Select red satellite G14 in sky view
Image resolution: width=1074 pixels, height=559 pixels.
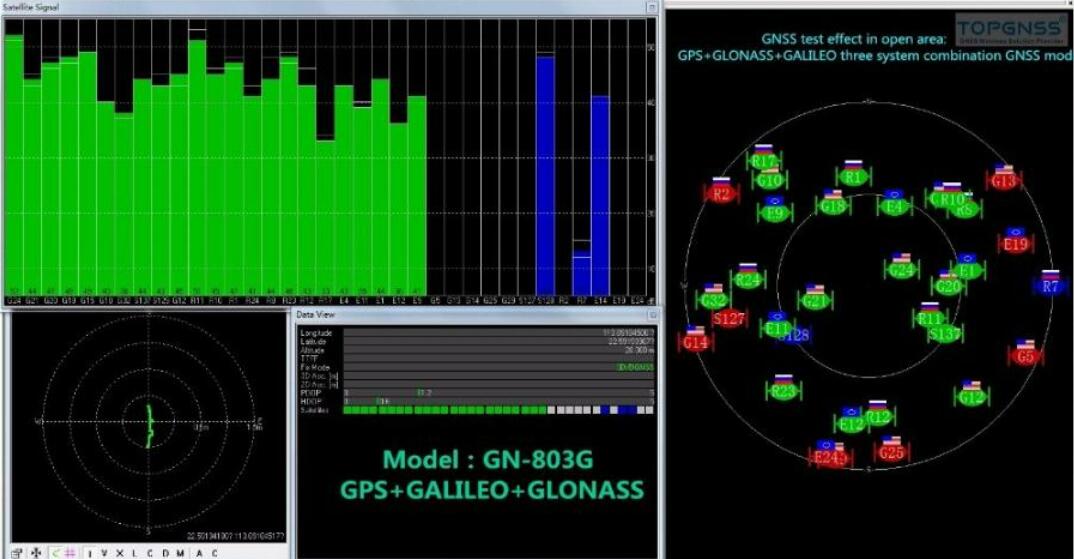pos(695,342)
